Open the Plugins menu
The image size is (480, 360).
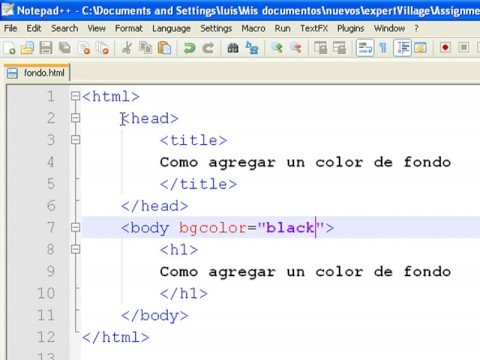point(351,29)
